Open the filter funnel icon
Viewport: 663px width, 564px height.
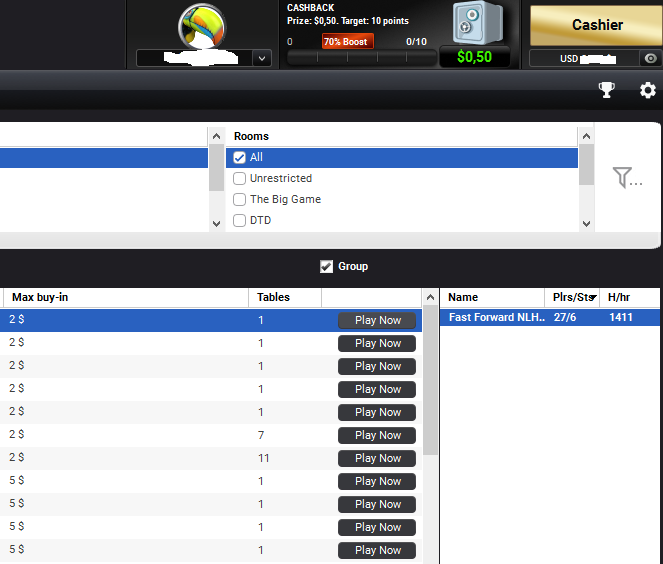click(626, 178)
